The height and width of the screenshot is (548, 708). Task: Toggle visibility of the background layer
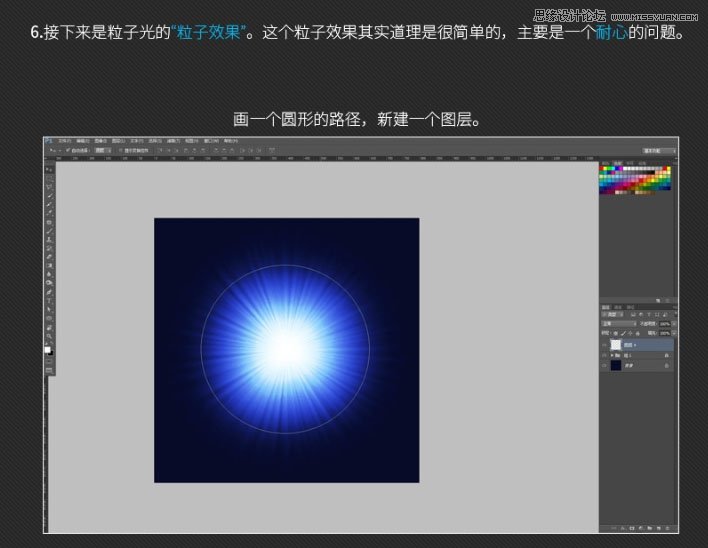(x=604, y=366)
